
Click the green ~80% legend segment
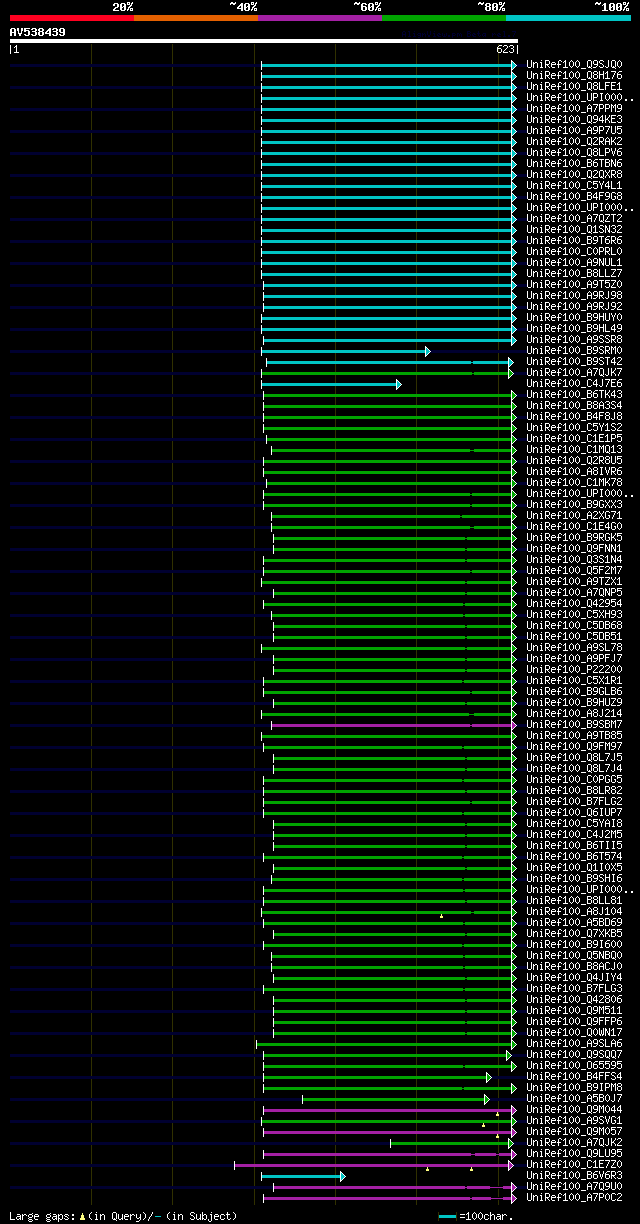444,18
